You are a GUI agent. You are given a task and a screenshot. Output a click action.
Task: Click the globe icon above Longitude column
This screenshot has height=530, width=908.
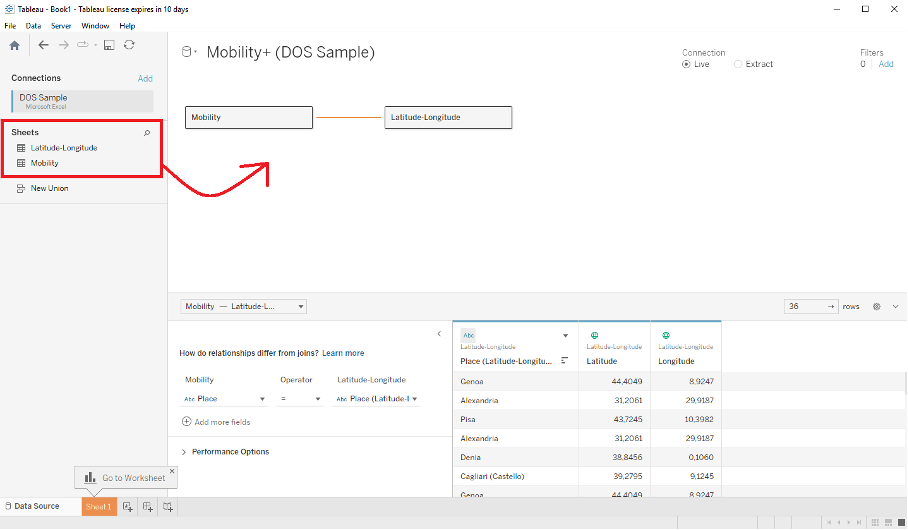pyautogui.click(x=666, y=335)
